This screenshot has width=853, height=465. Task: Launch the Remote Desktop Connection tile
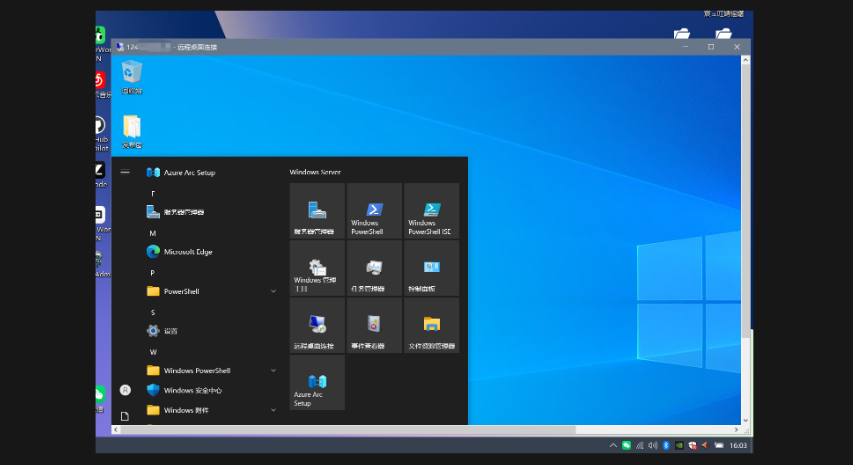tap(317, 325)
